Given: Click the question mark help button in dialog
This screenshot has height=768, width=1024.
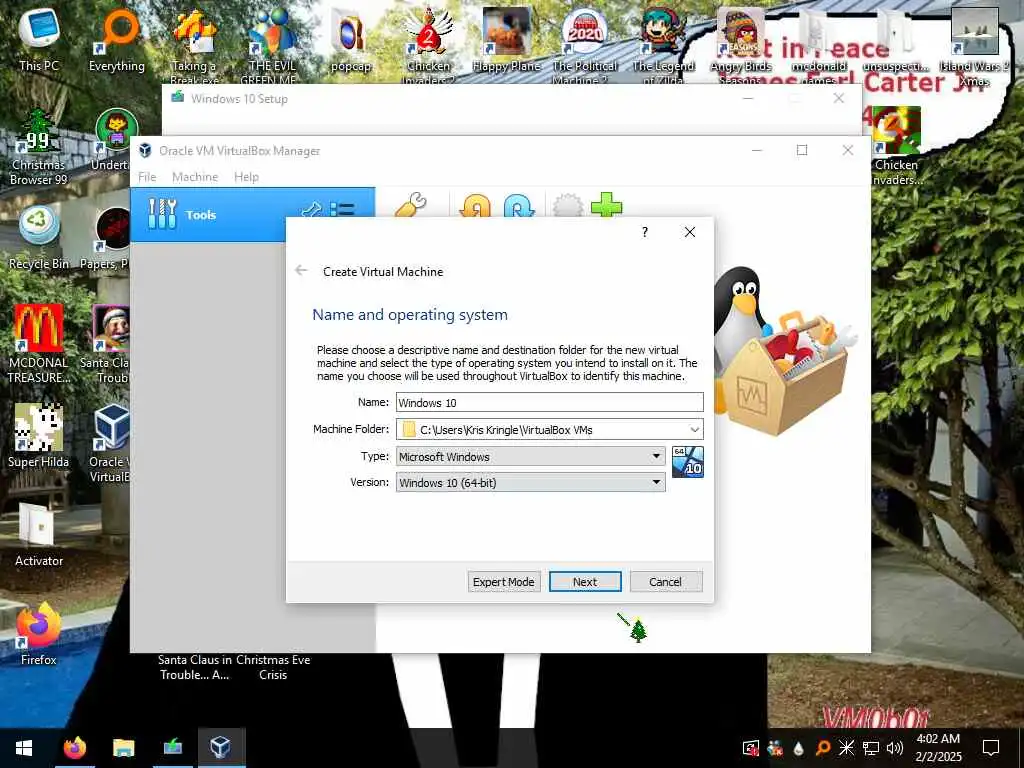Looking at the screenshot, I should (x=645, y=232).
